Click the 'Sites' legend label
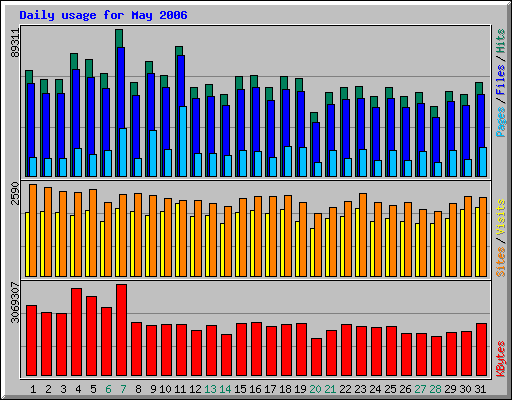This screenshot has width=512, height=400. tap(501, 262)
